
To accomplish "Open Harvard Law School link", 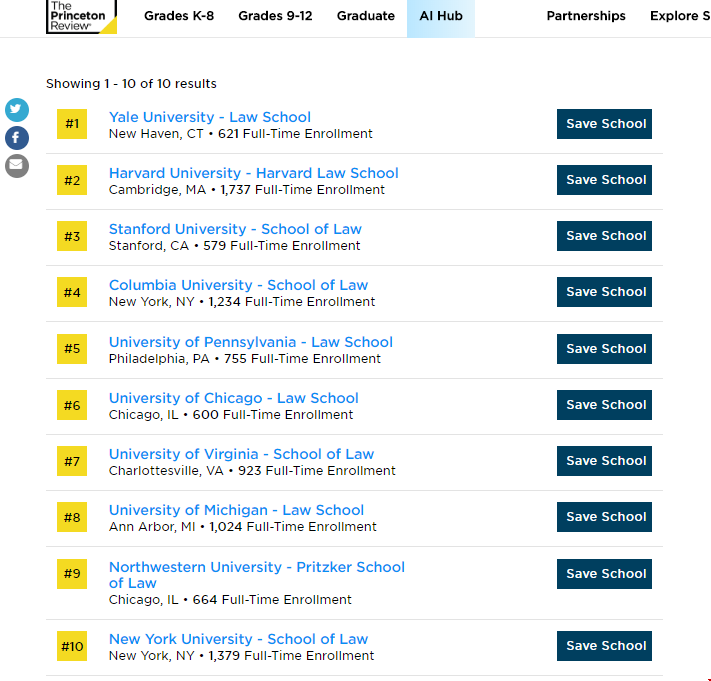I will click(253, 173).
